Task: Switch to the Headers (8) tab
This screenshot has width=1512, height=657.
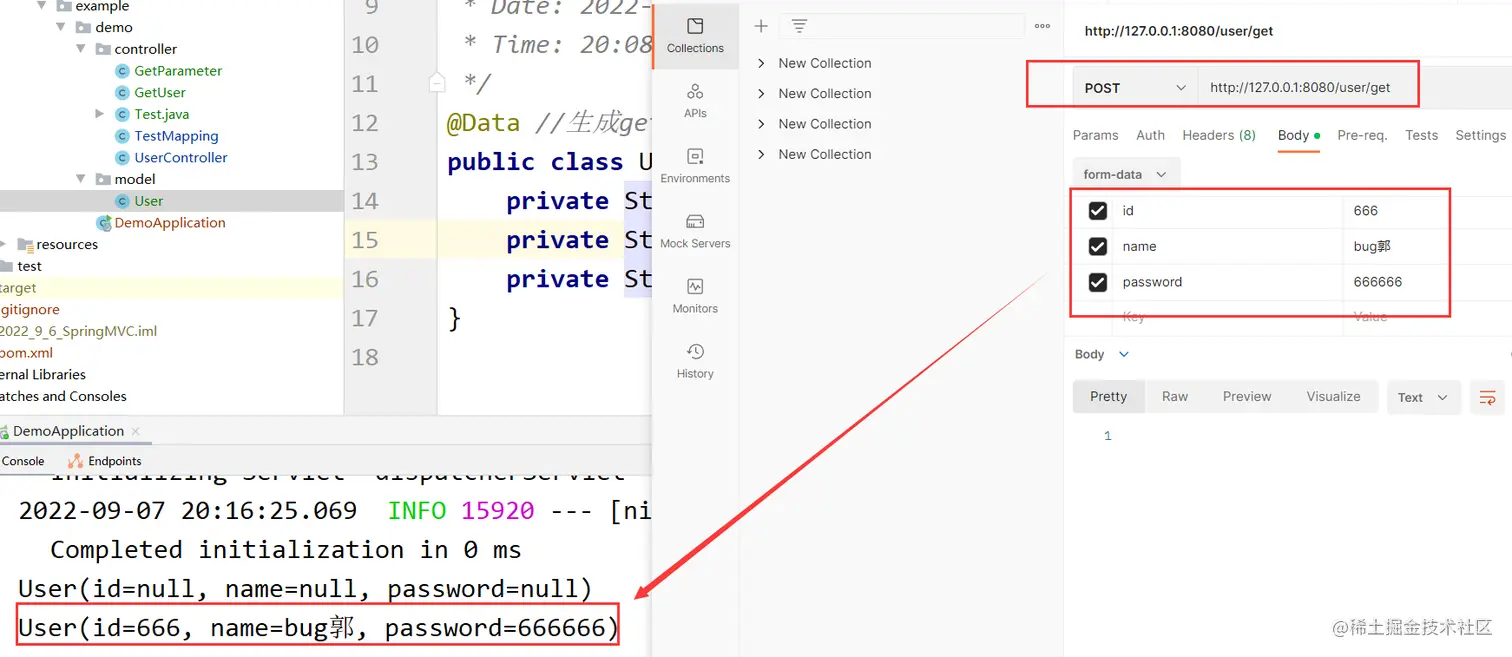Action: pos(1219,135)
